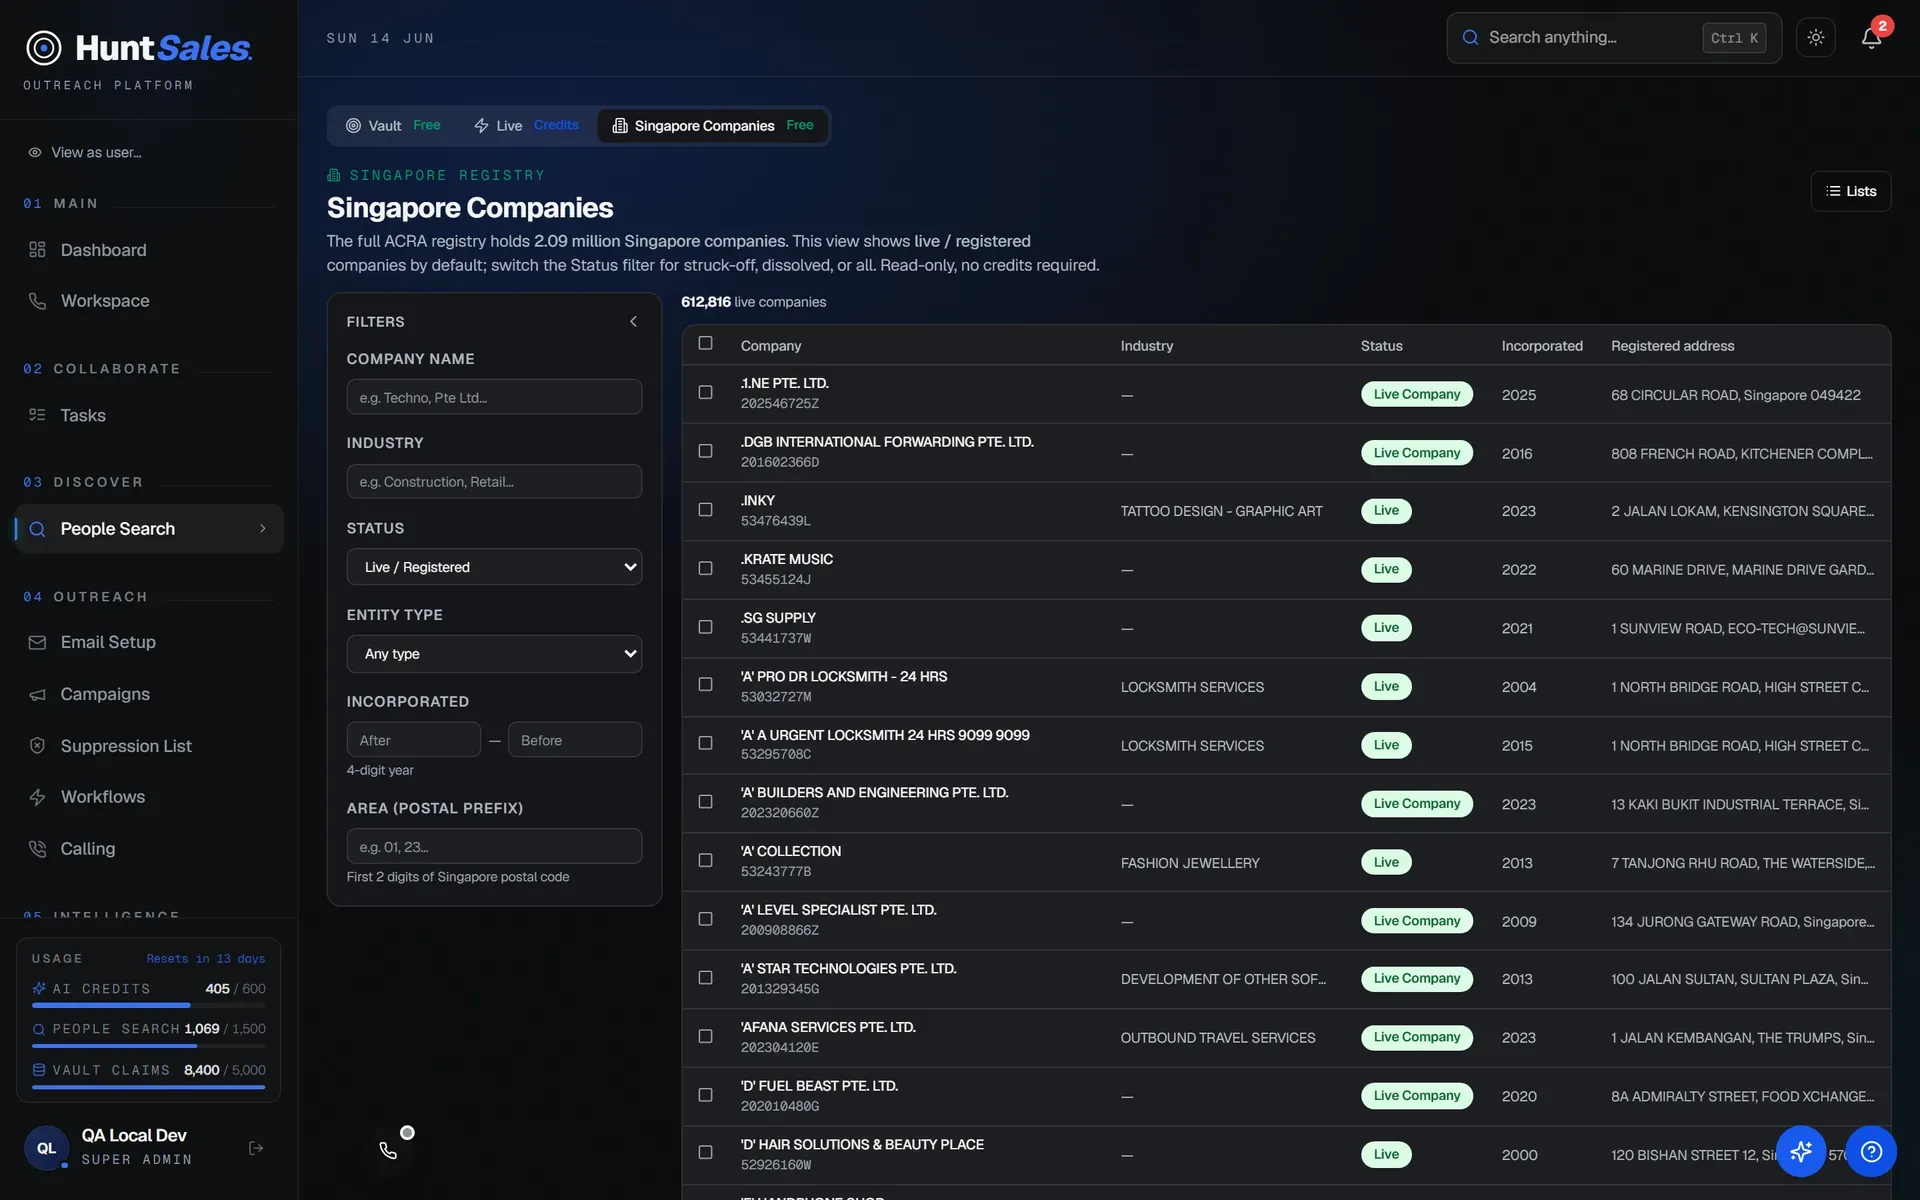Click the Incorporated Before year field
The height and width of the screenshot is (1200, 1920).
point(575,740)
